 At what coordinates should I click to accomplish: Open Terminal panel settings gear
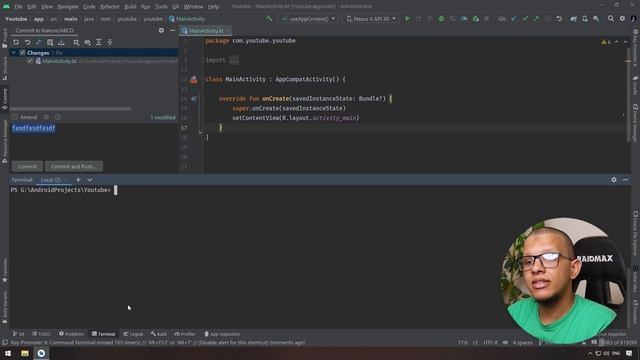point(614,180)
